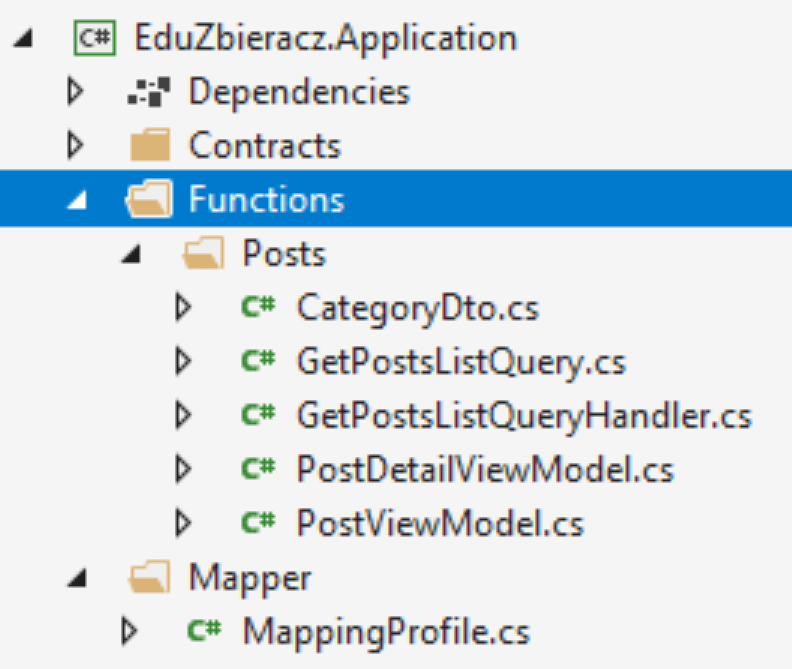
Task: Click the open Functions folder icon
Action: point(149,199)
